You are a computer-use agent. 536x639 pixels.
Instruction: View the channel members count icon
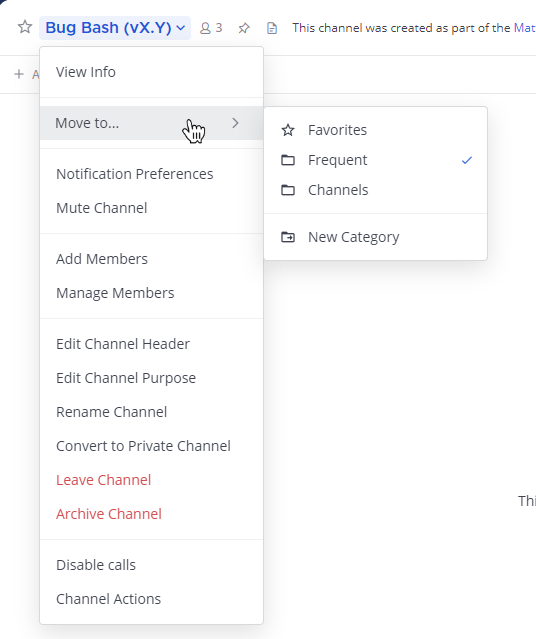pyautogui.click(x=211, y=28)
